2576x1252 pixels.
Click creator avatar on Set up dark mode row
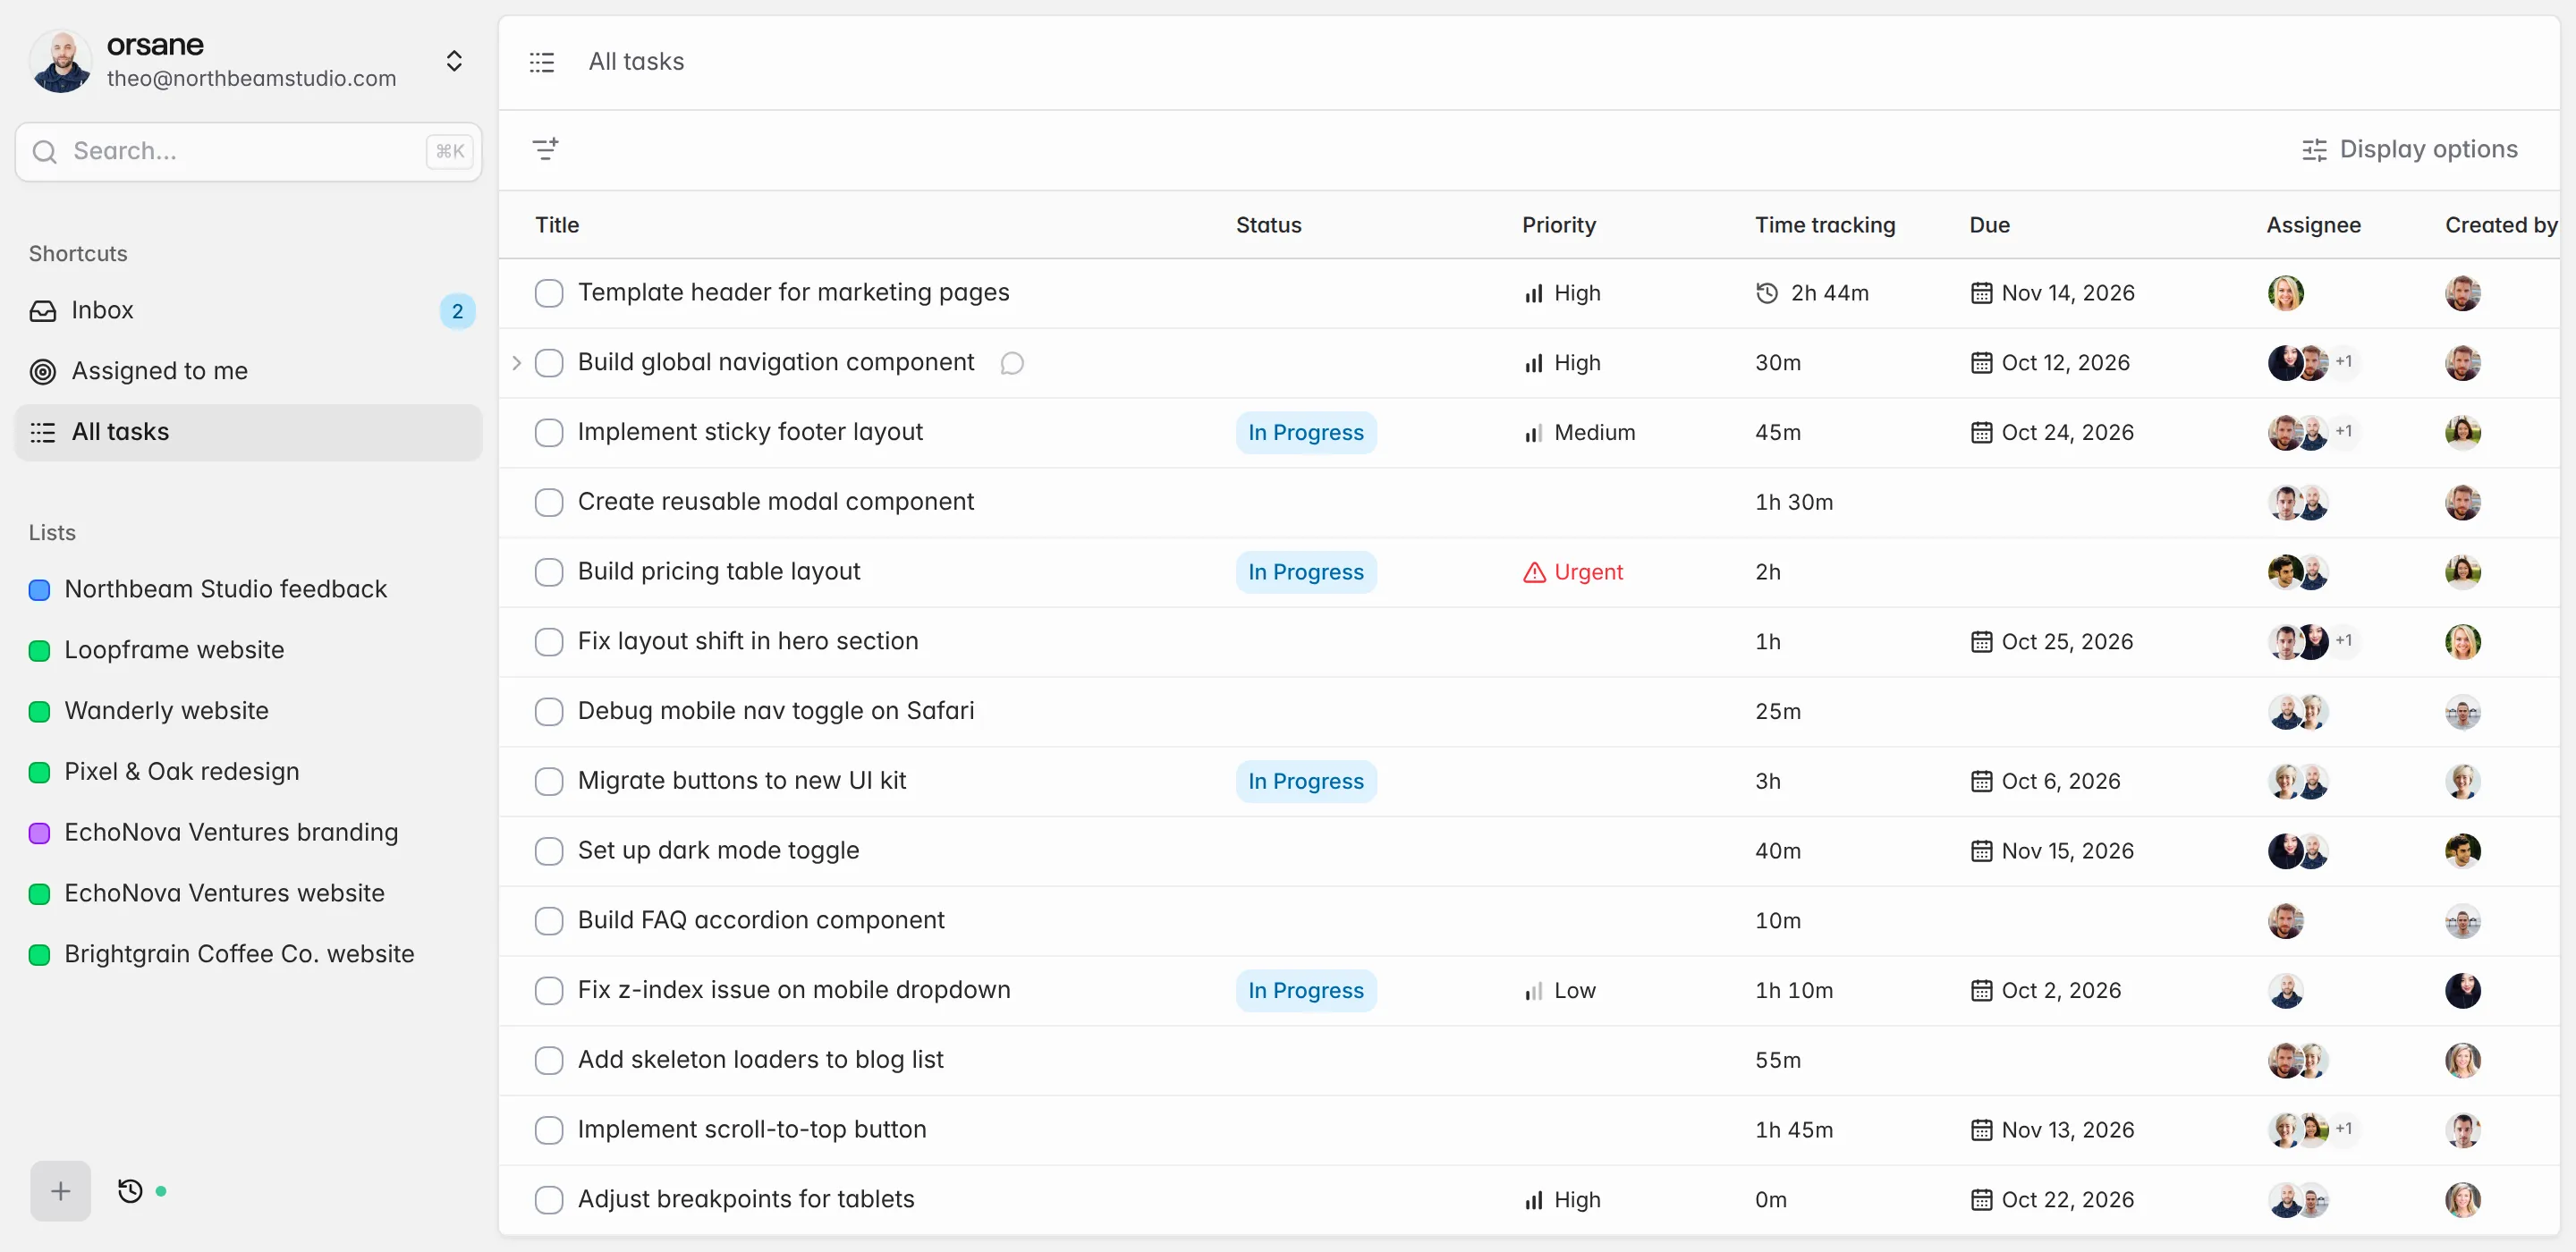2462,851
